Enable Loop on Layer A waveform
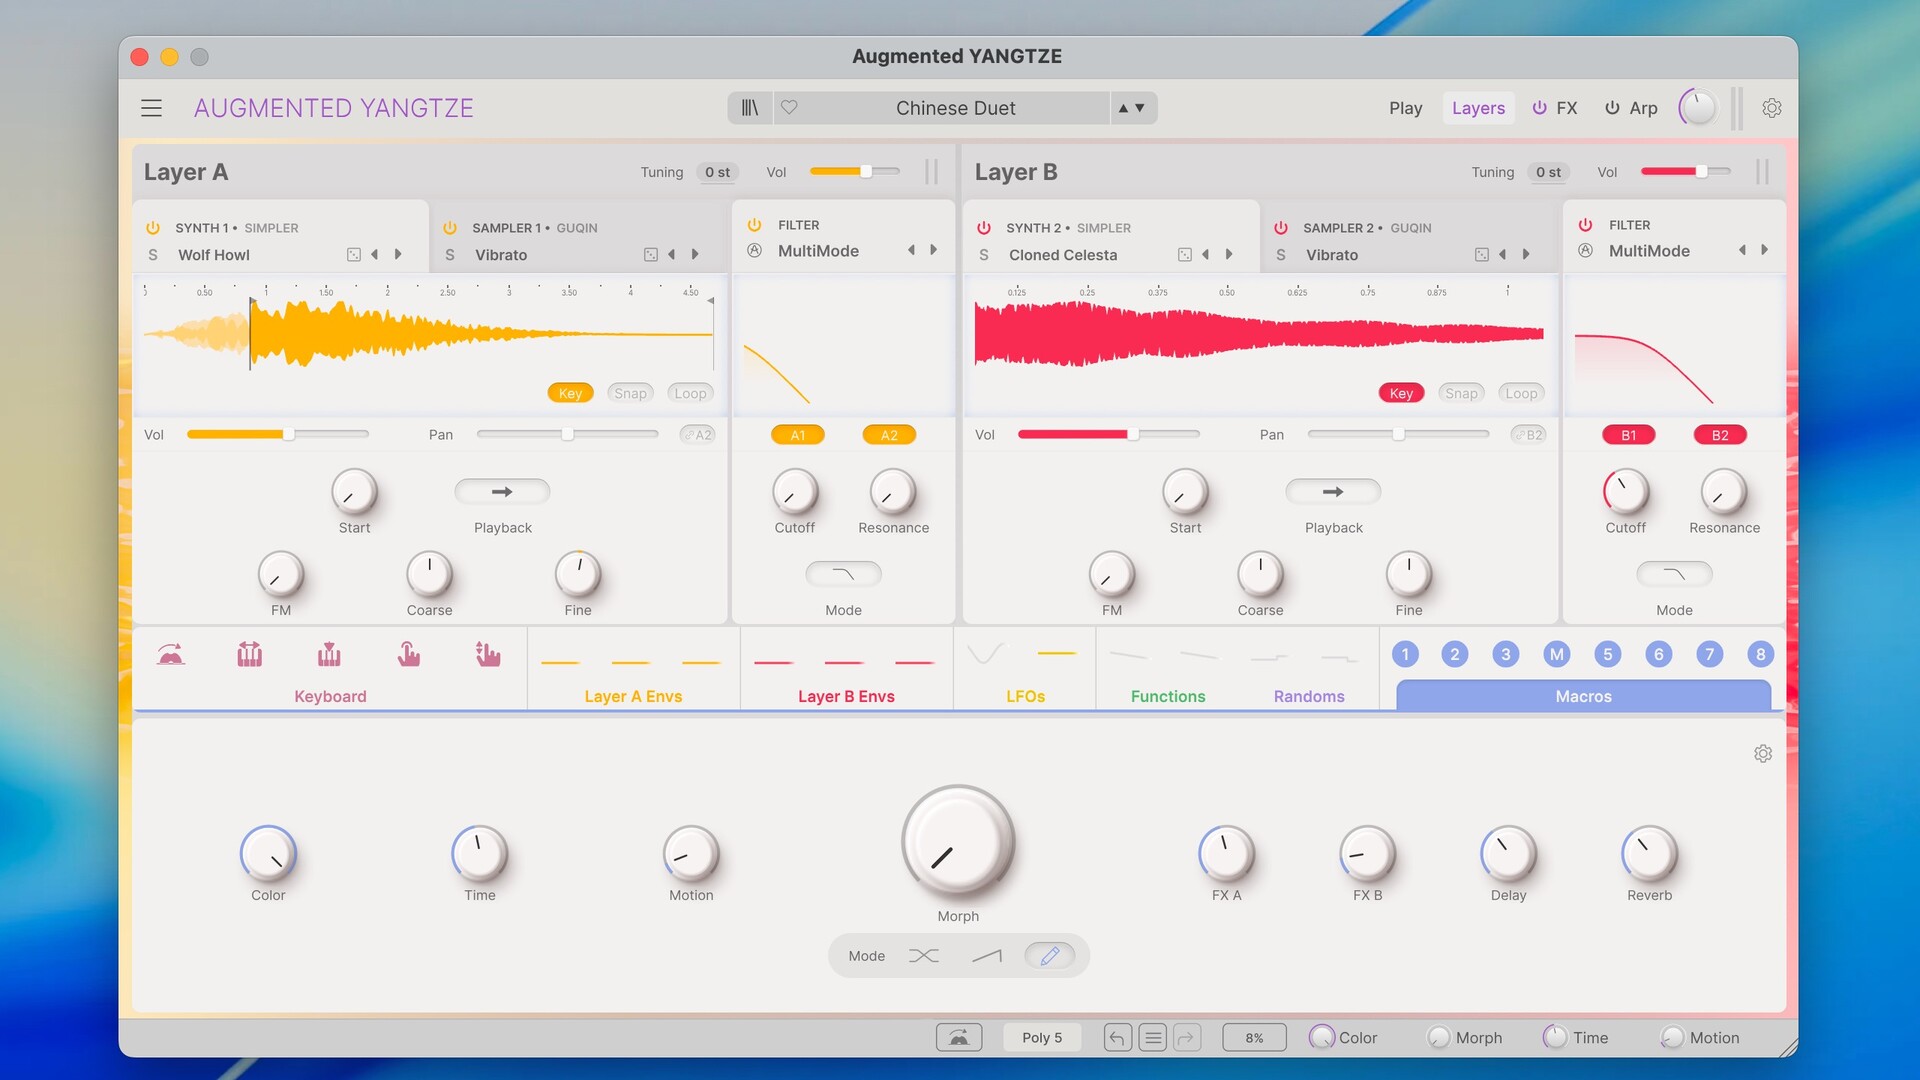Viewport: 1920px width, 1080px height. coord(690,393)
